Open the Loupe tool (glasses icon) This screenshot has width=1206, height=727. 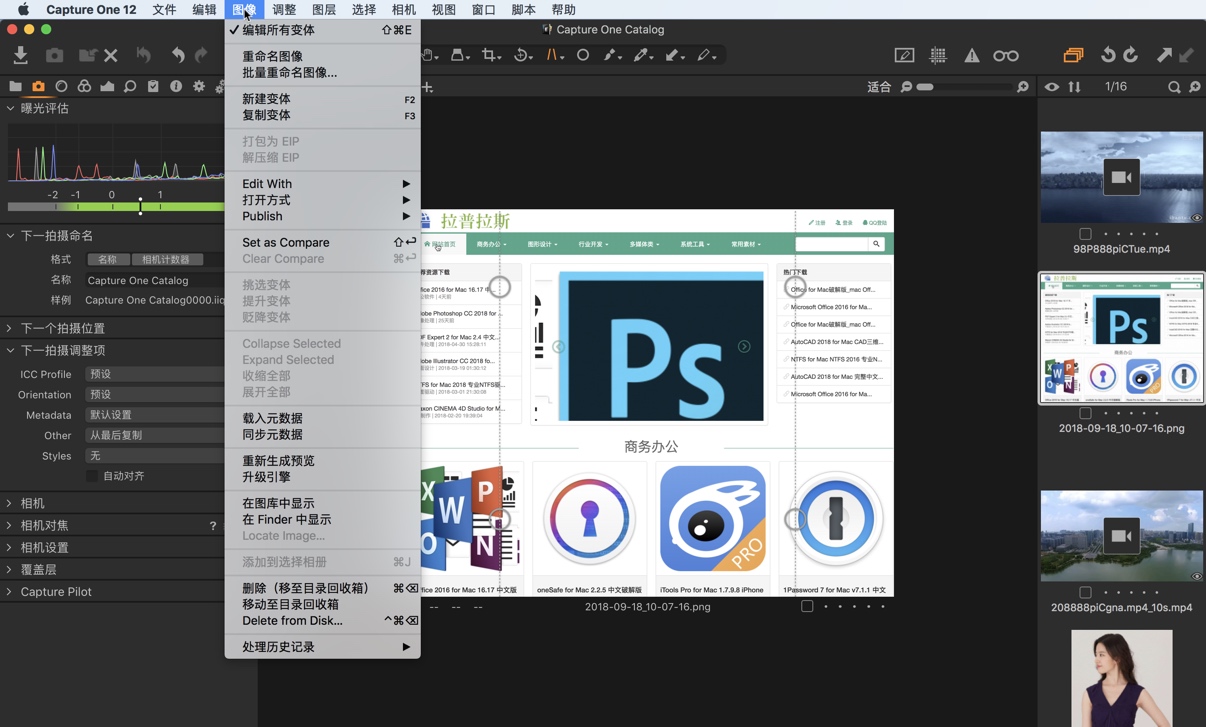(1006, 56)
